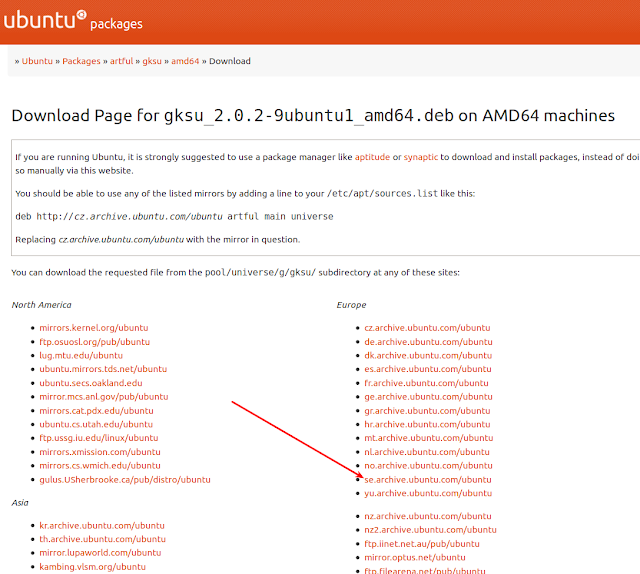Click the 'Europe' region heading
This screenshot has height=574, width=640.
click(x=351, y=305)
